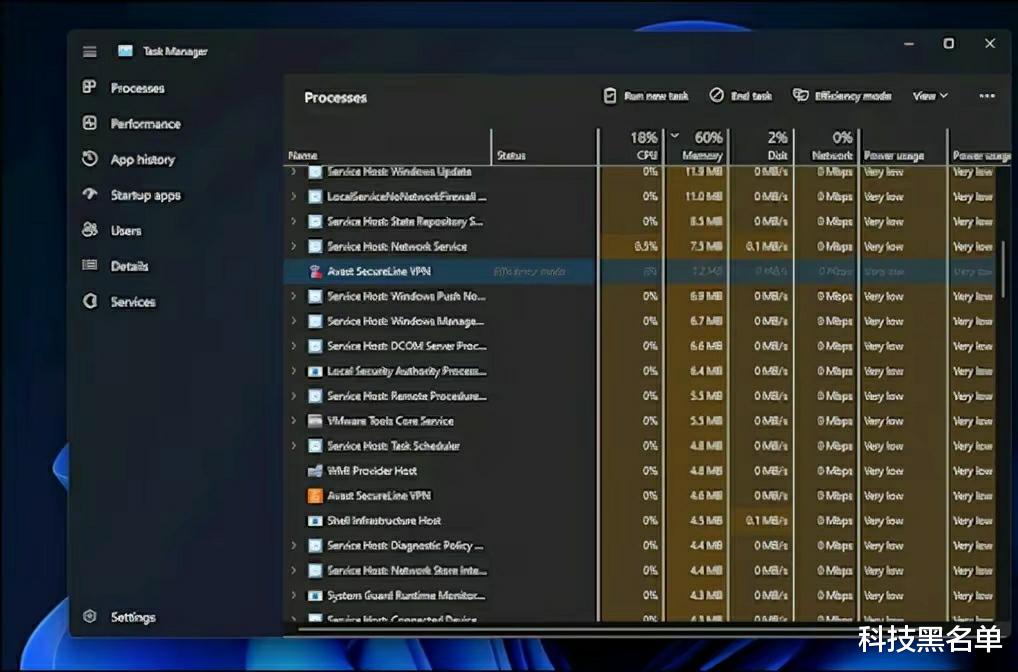Expand LocalServiceNoNetworkFirewall row
The height and width of the screenshot is (672, 1018).
tap(293, 196)
